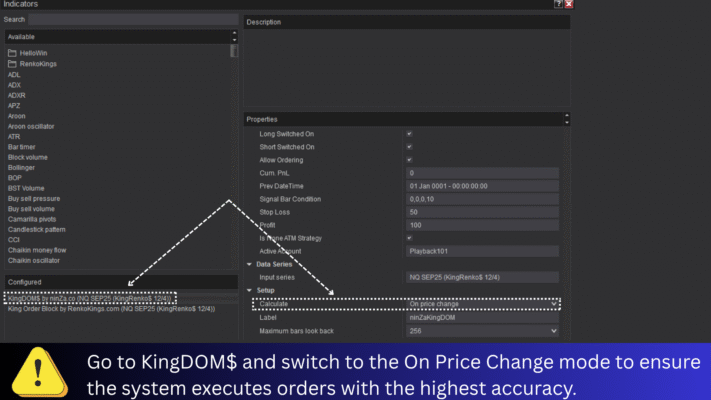Screen dimensions: 711x400
Task: Select King Order Block by RenkoKings.com indicator
Action: pyautogui.click(x=110, y=309)
